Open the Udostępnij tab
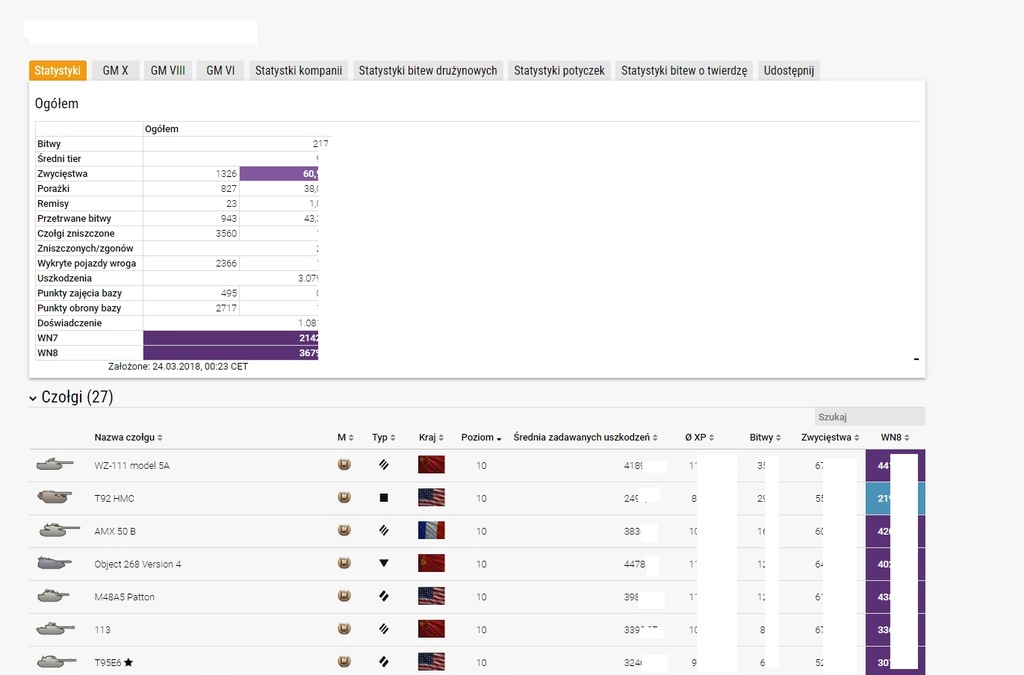 coord(789,71)
